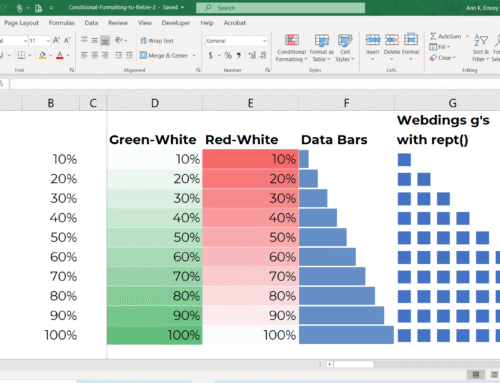Expand the Merge & Center dropdown arrow

point(194,55)
